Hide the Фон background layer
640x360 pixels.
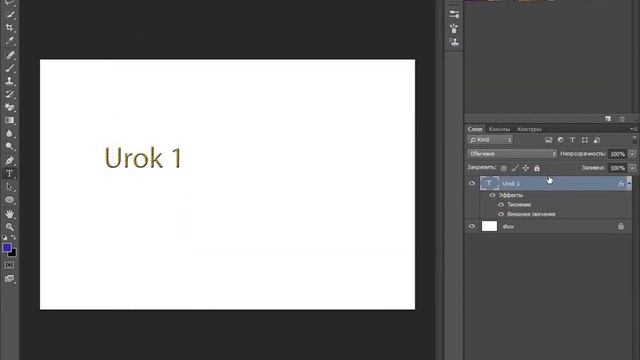coord(472,226)
